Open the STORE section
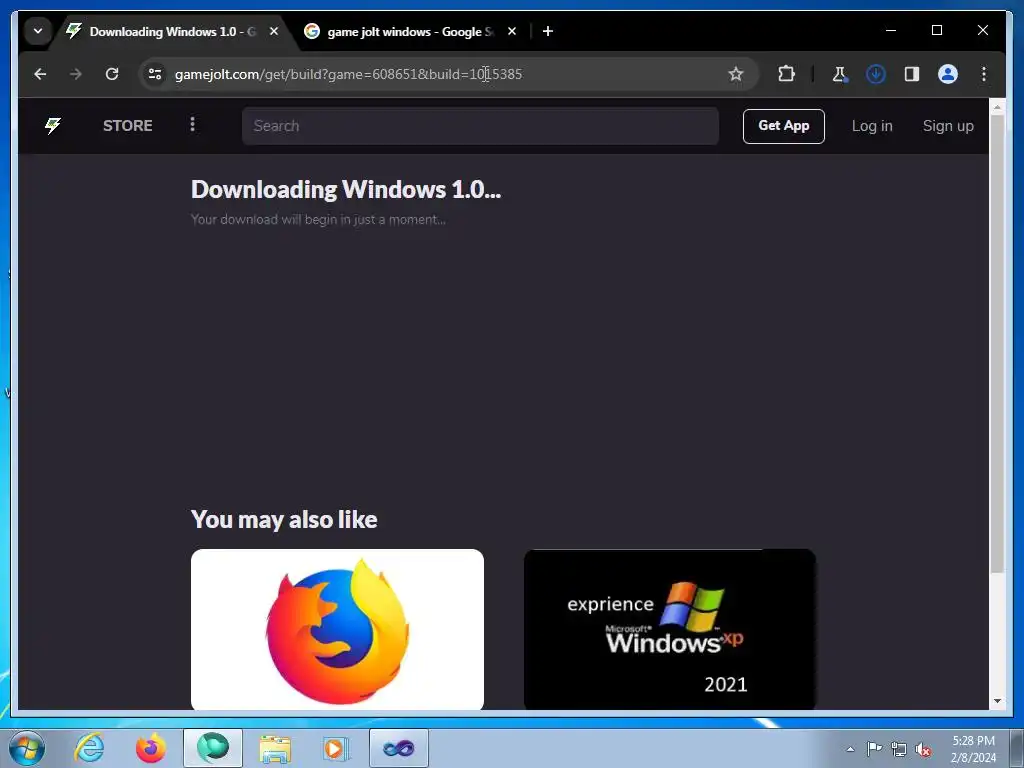Screen dimensions: 1024x768 point(127,125)
